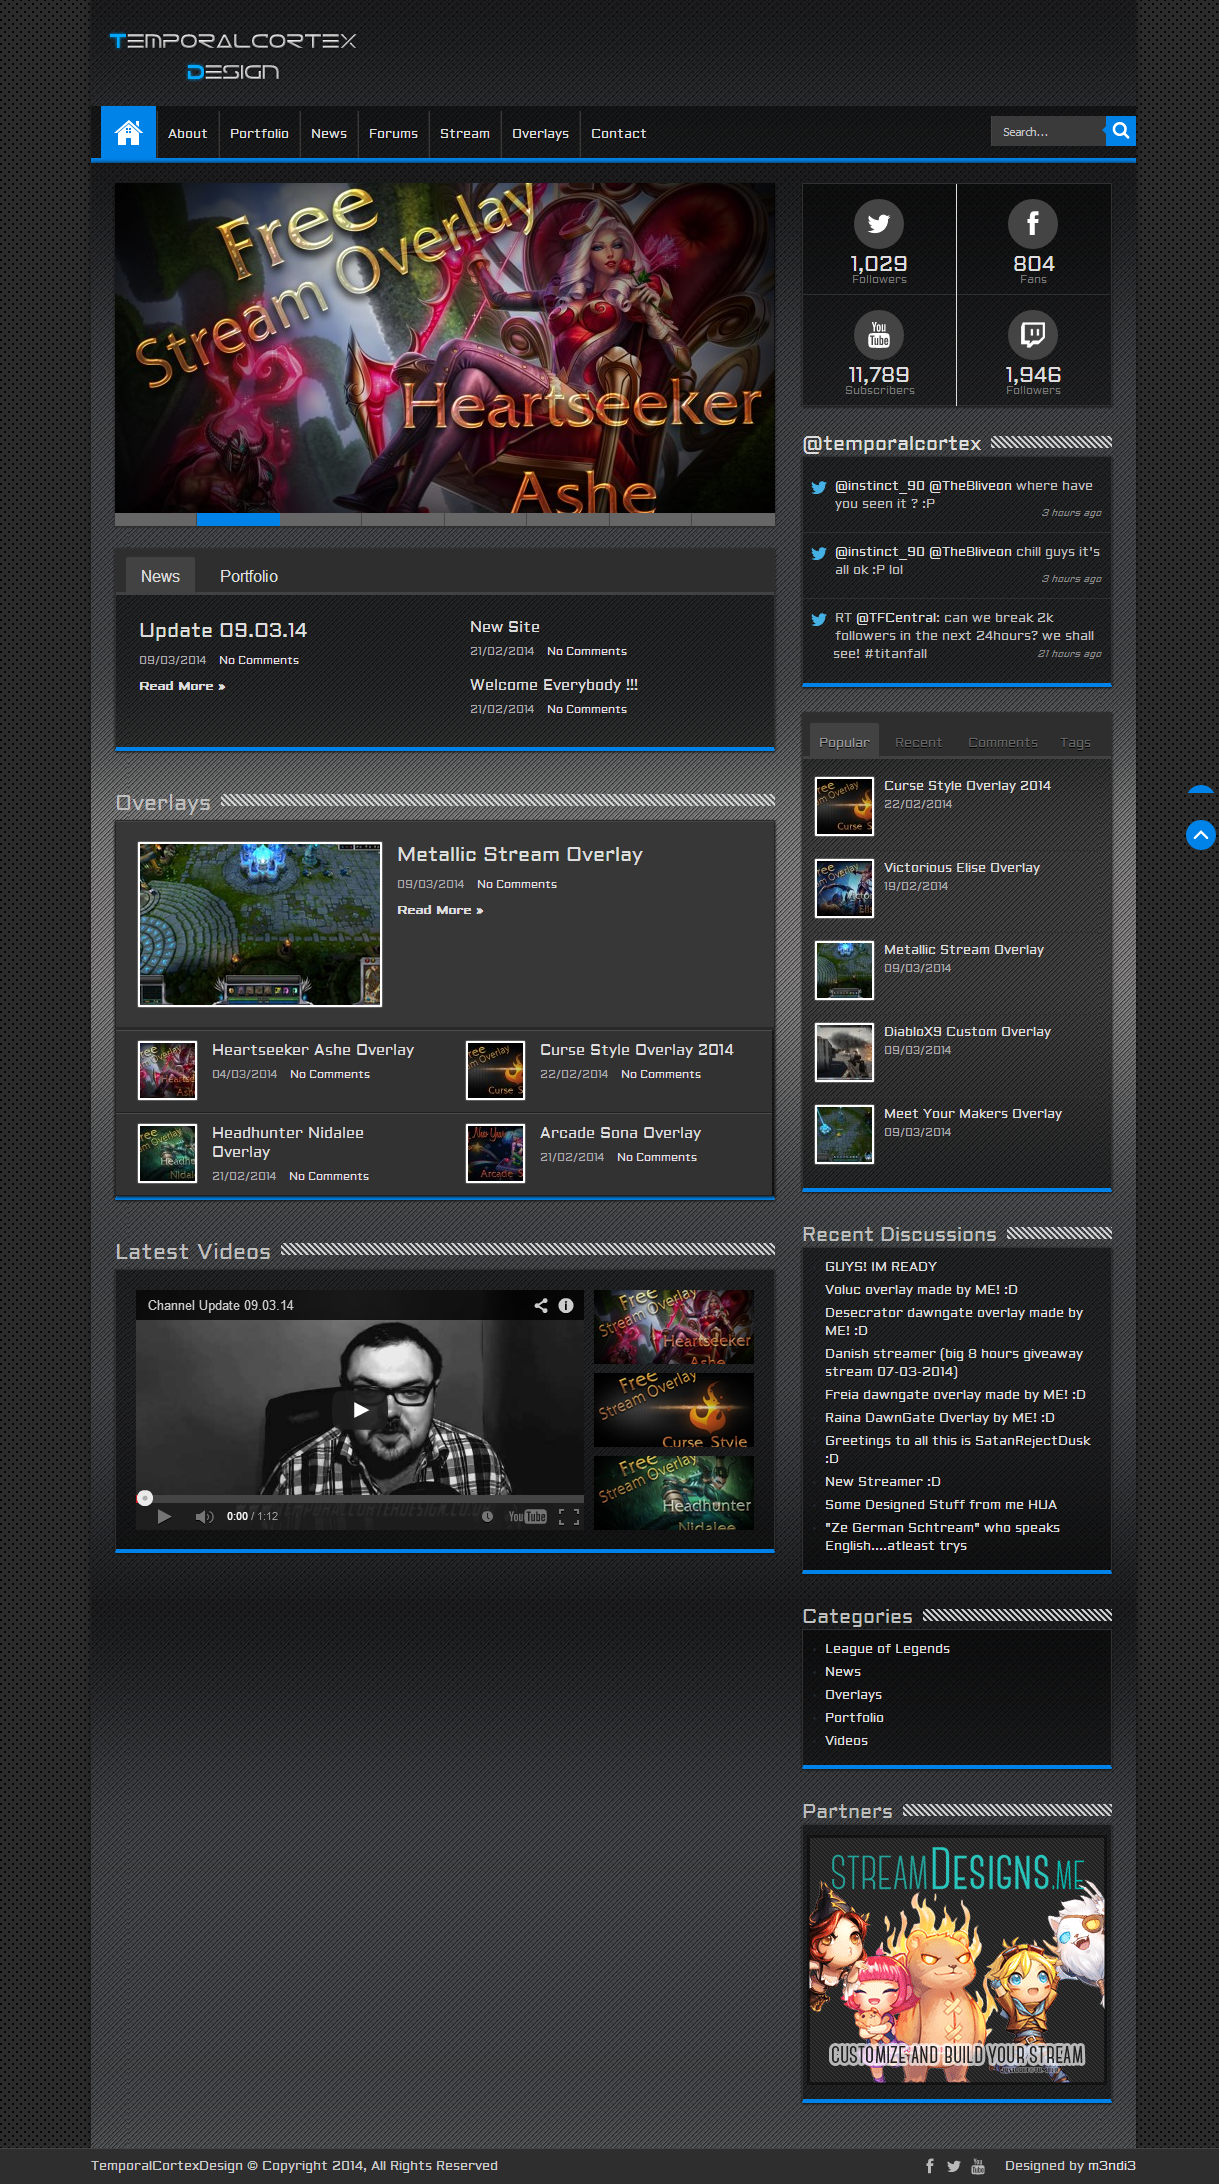This screenshot has height=2184, width=1219.
Task: Open the Arcade Sona Overlay post title
Action: pyautogui.click(x=620, y=1132)
